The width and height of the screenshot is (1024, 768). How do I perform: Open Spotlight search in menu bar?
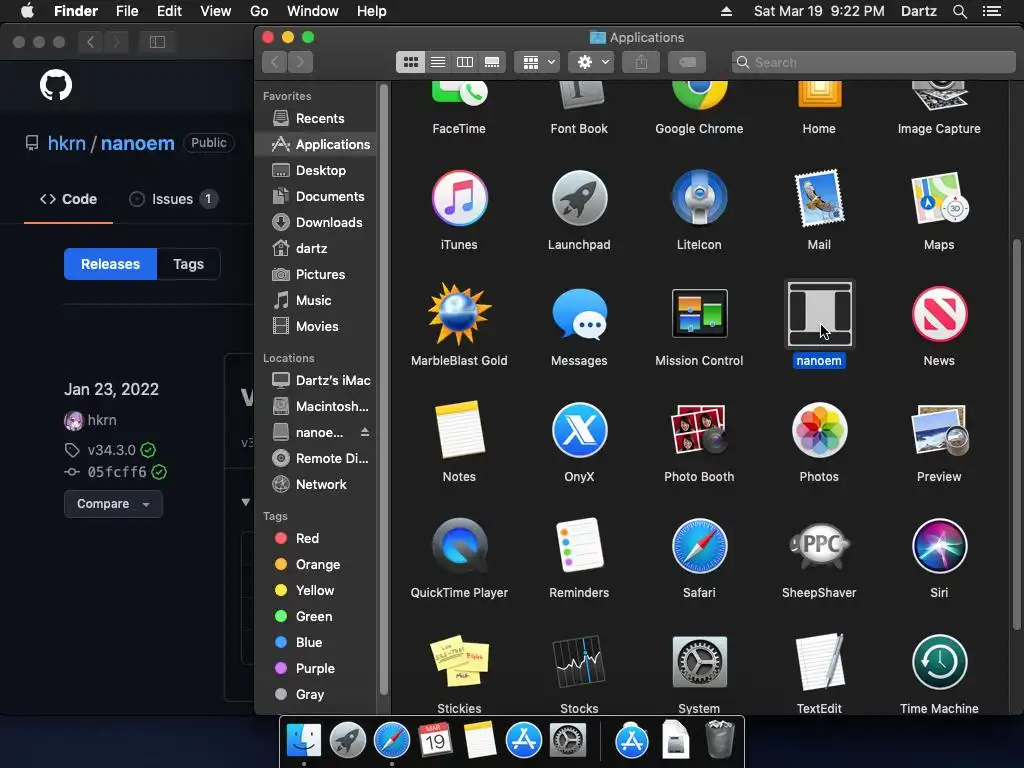tap(959, 11)
